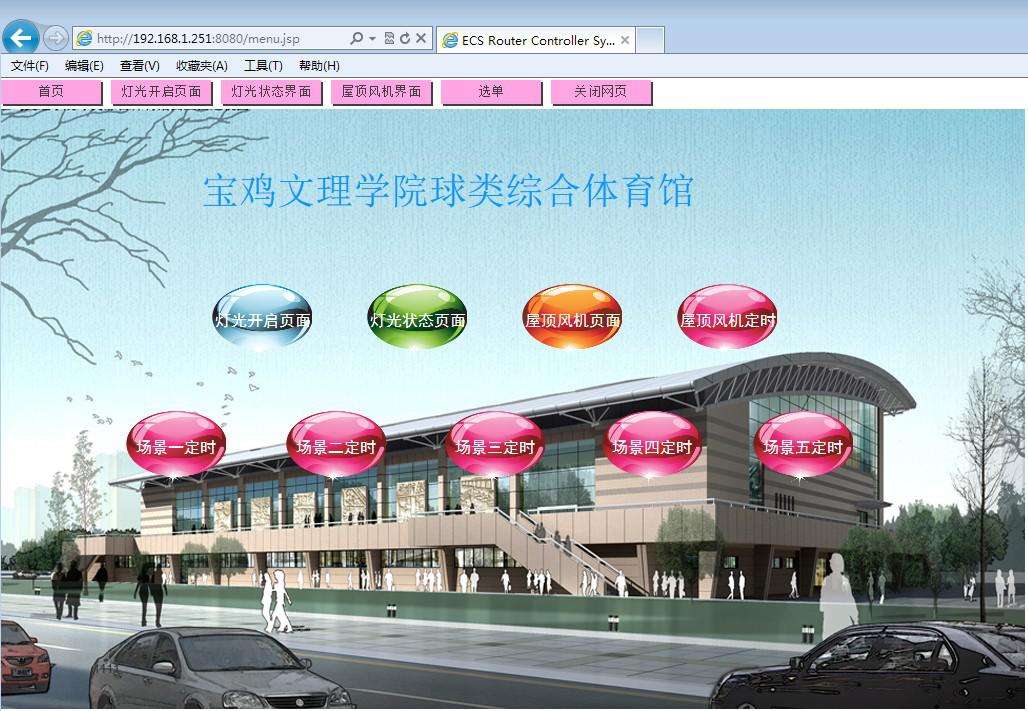Click the compatibility view icon in address bar
The width and height of the screenshot is (1028, 711).
pos(389,39)
